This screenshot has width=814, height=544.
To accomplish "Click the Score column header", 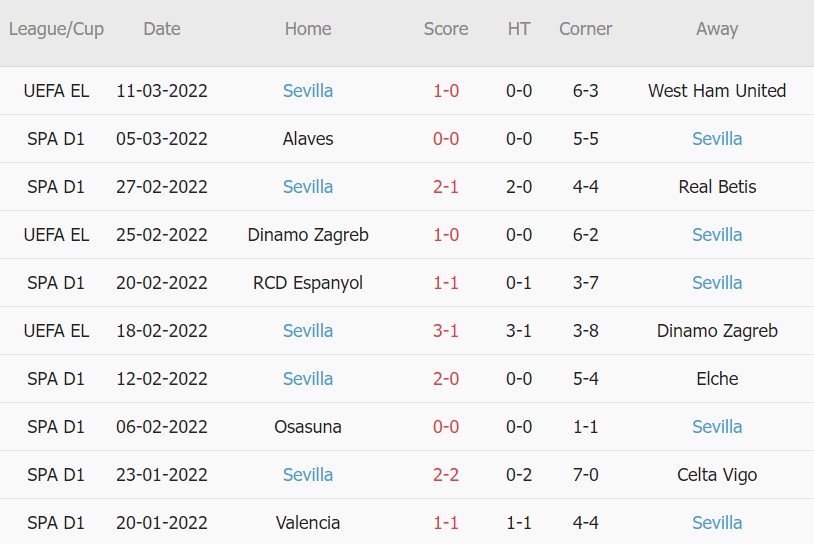I will pyautogui.click(x=446, y=29).
